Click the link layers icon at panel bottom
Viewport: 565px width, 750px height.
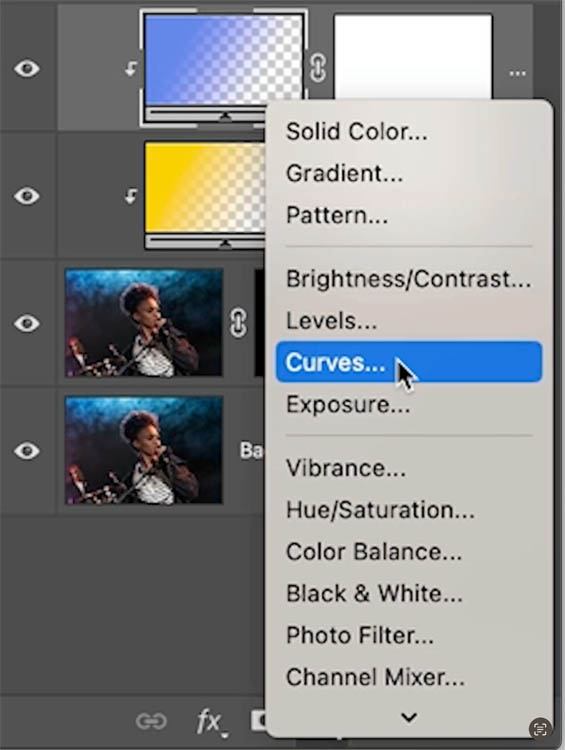[151, 721]
